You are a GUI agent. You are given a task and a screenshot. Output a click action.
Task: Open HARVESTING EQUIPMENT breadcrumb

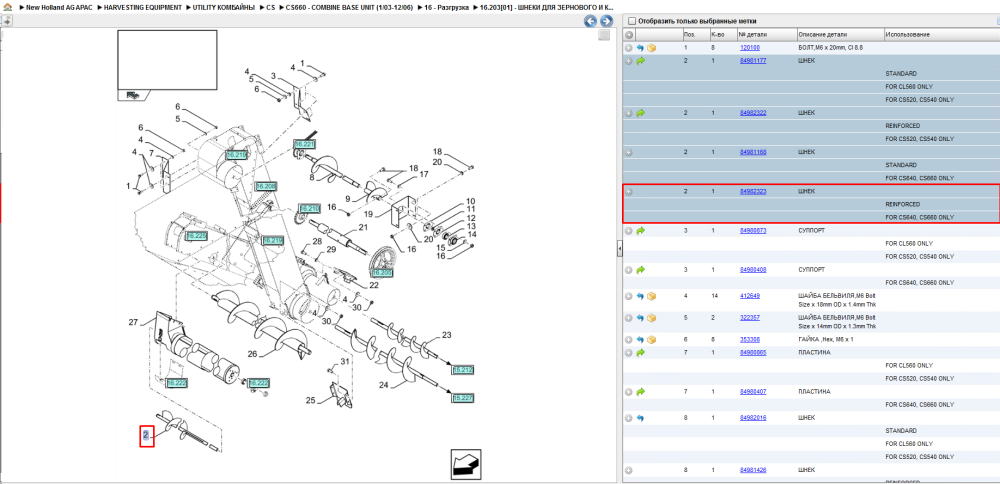click(x=142, y=7)
